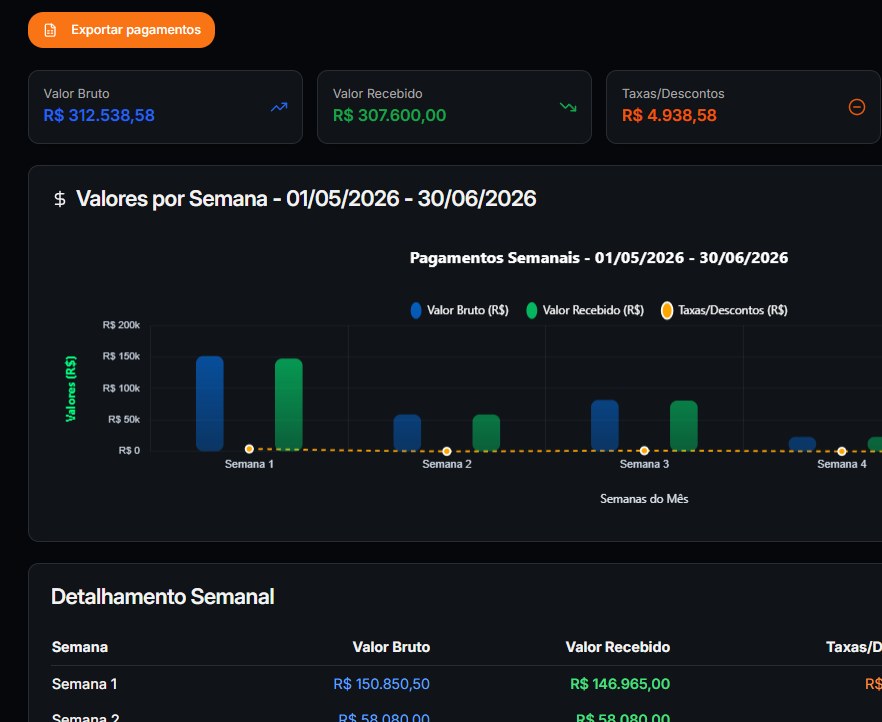Click the R$ 312.538,58 Valor Bruto total

[x=99, y=115]
